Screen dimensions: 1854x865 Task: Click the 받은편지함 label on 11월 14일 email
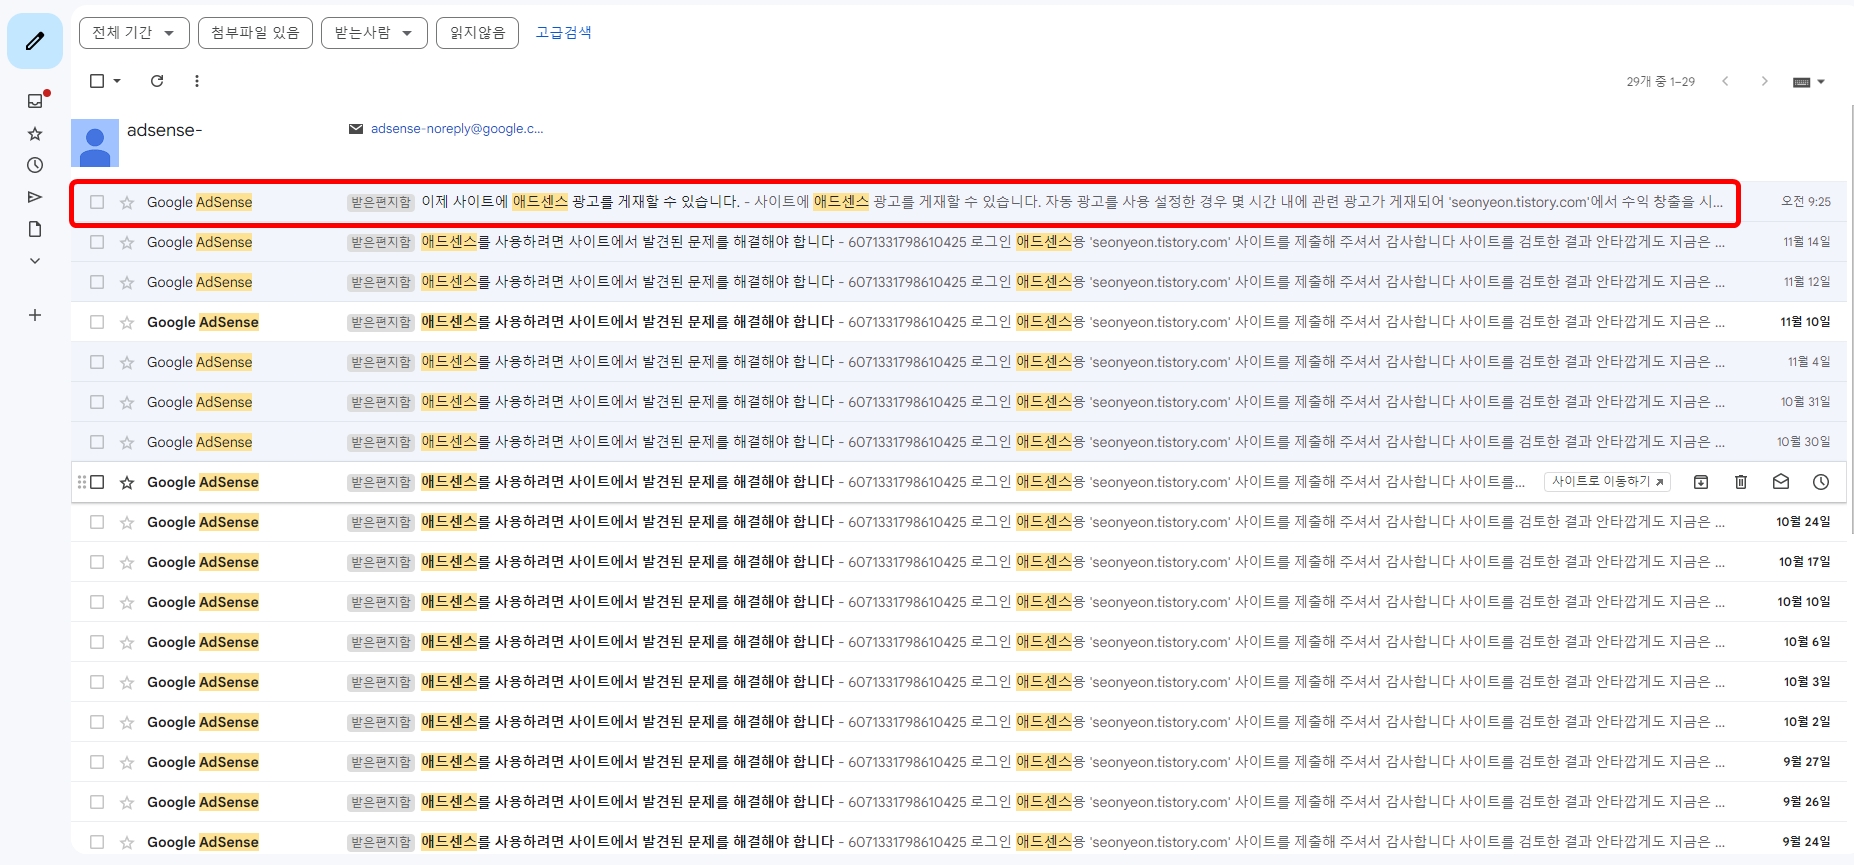[x=381, y=242]
